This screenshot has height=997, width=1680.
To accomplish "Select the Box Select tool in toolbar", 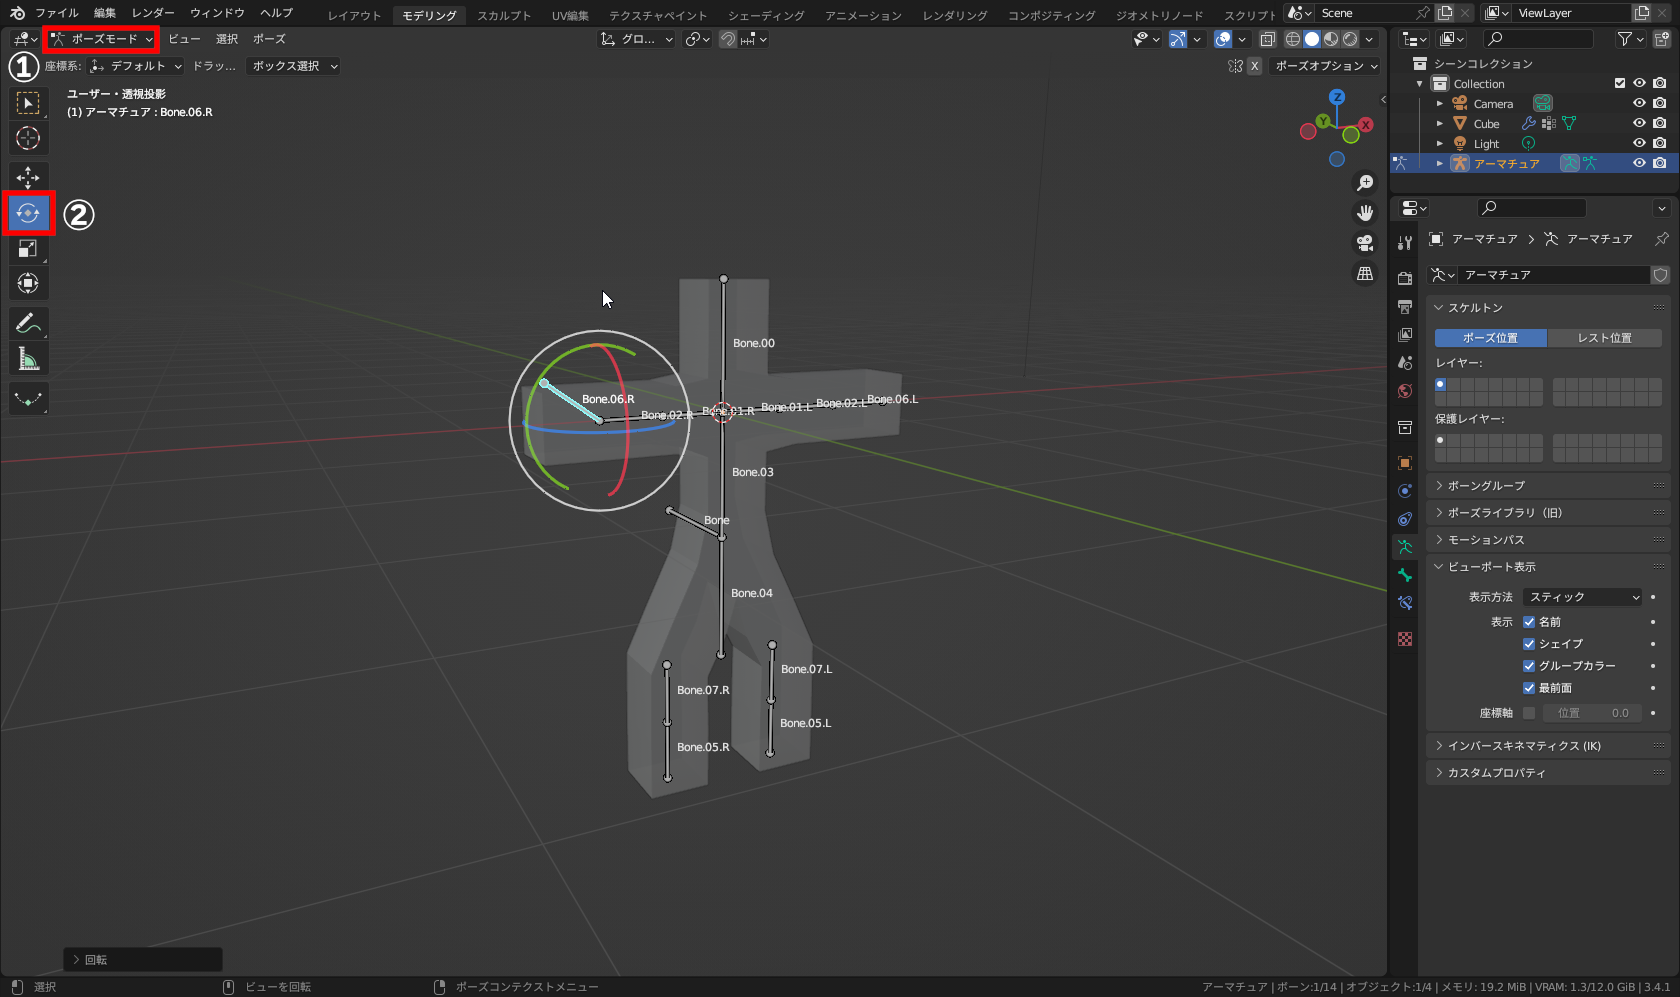I will pyautogui.click(x=28, y=103).
